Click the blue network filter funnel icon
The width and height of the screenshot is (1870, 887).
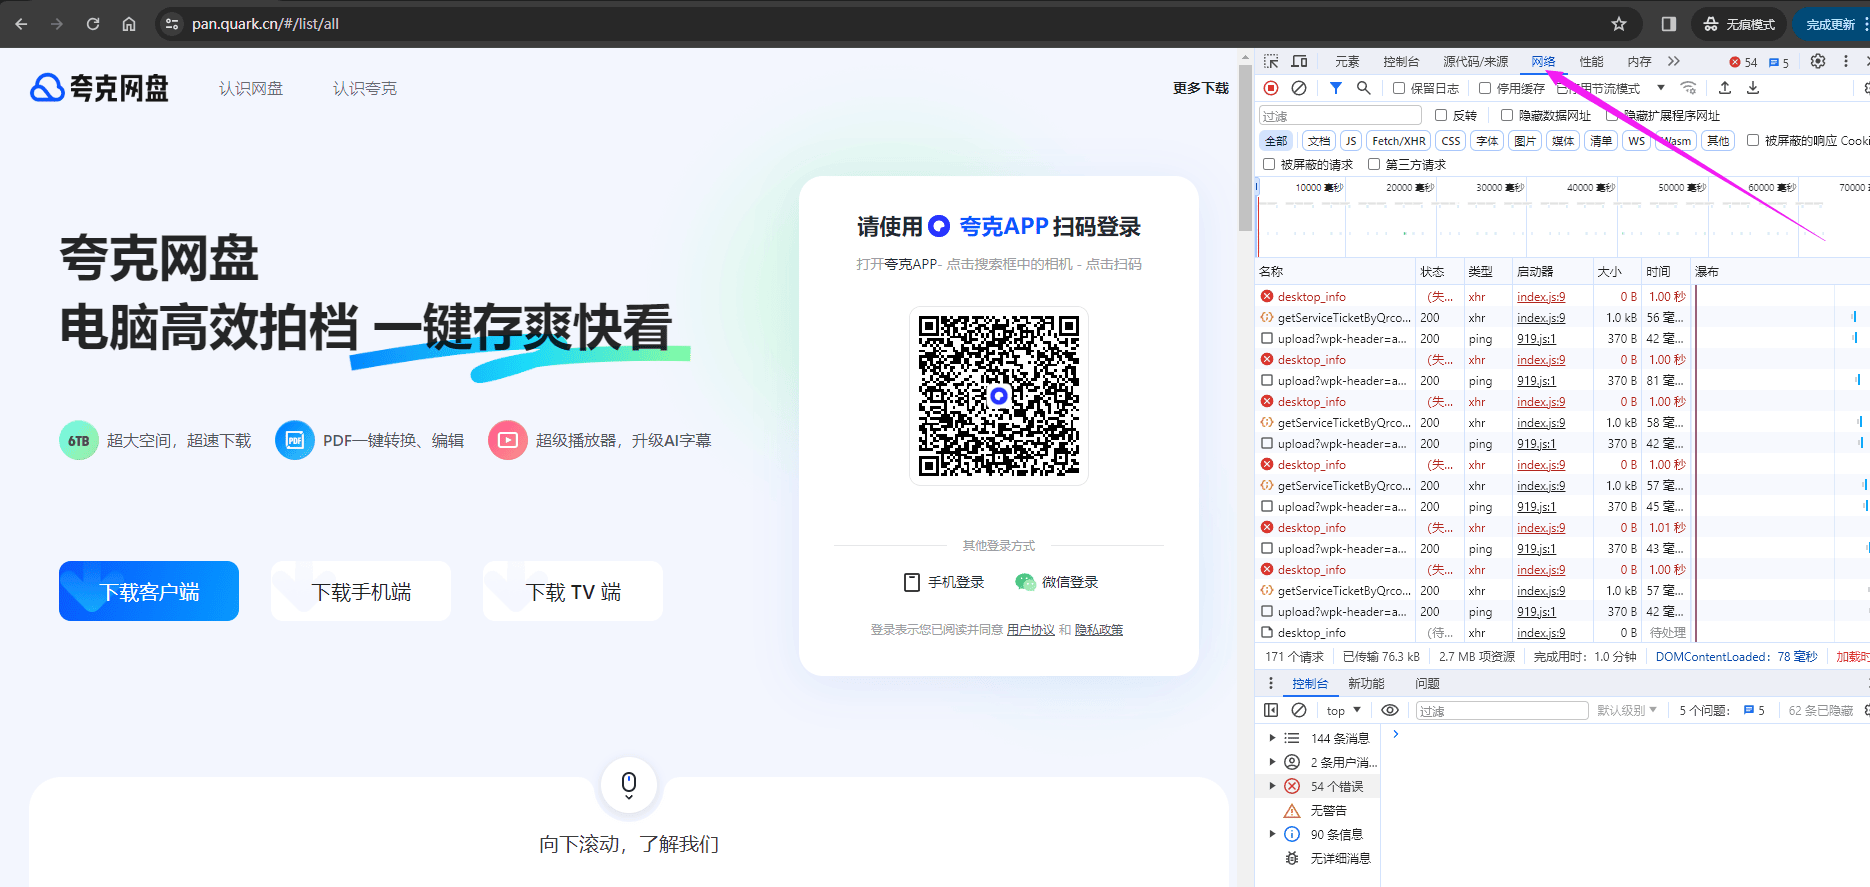click(x=1335, y=88)
